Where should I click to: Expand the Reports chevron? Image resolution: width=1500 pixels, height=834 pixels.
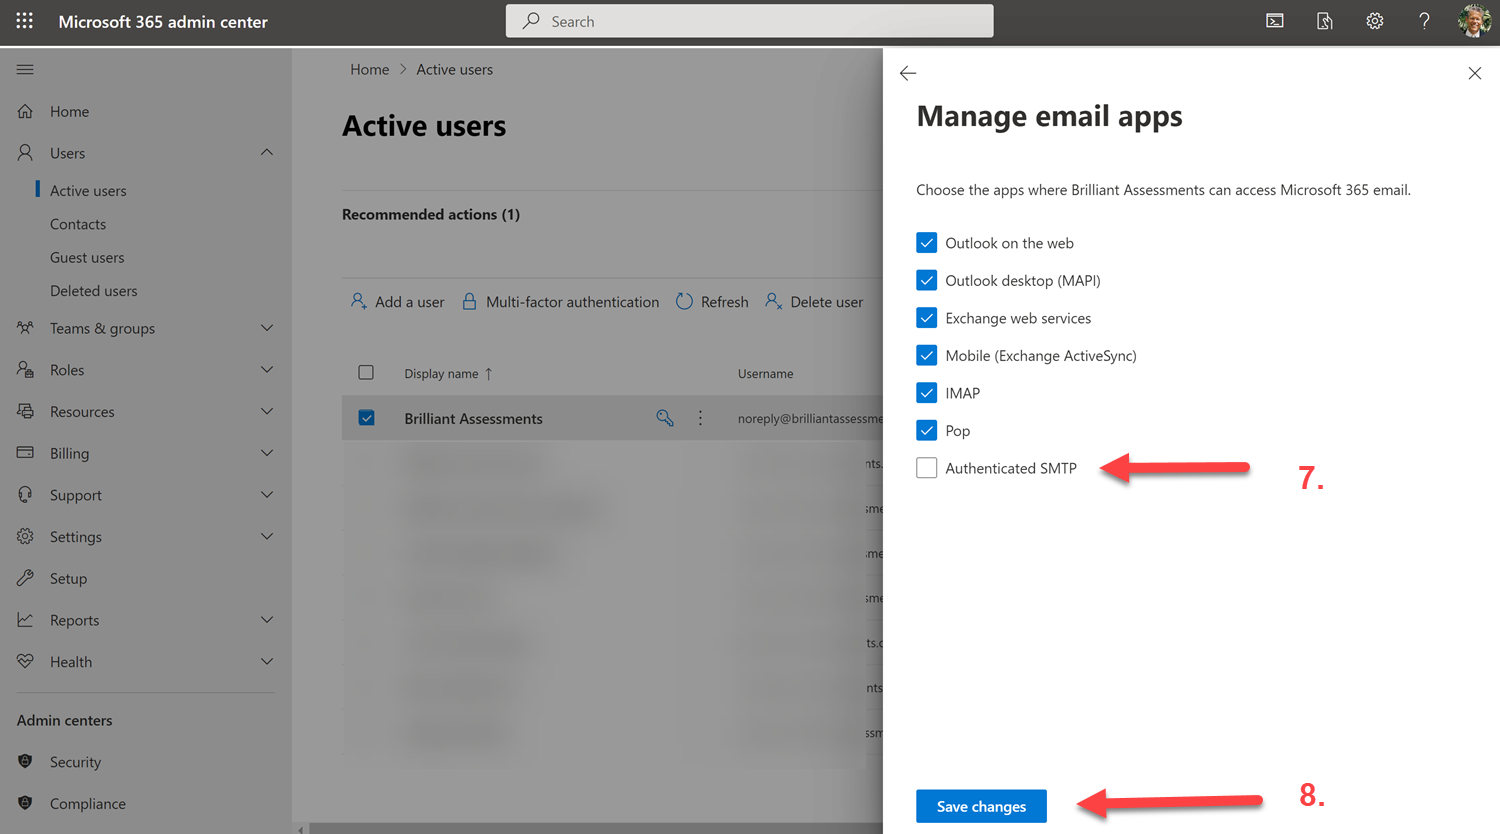tap(267, 620)
